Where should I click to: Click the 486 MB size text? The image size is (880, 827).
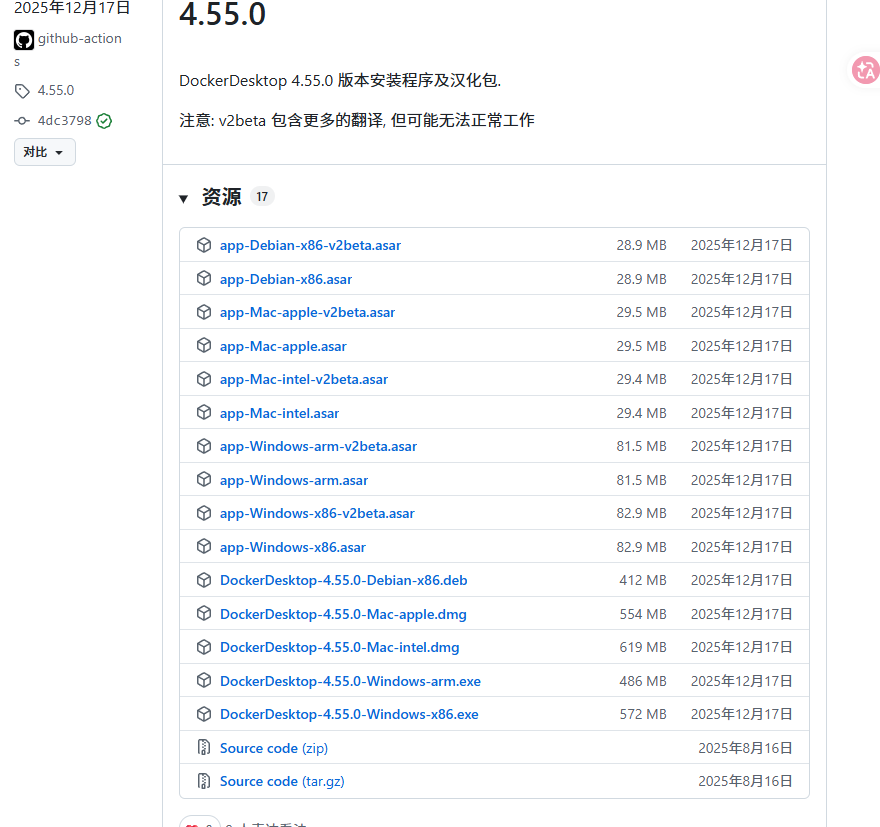tap(643, 681)
